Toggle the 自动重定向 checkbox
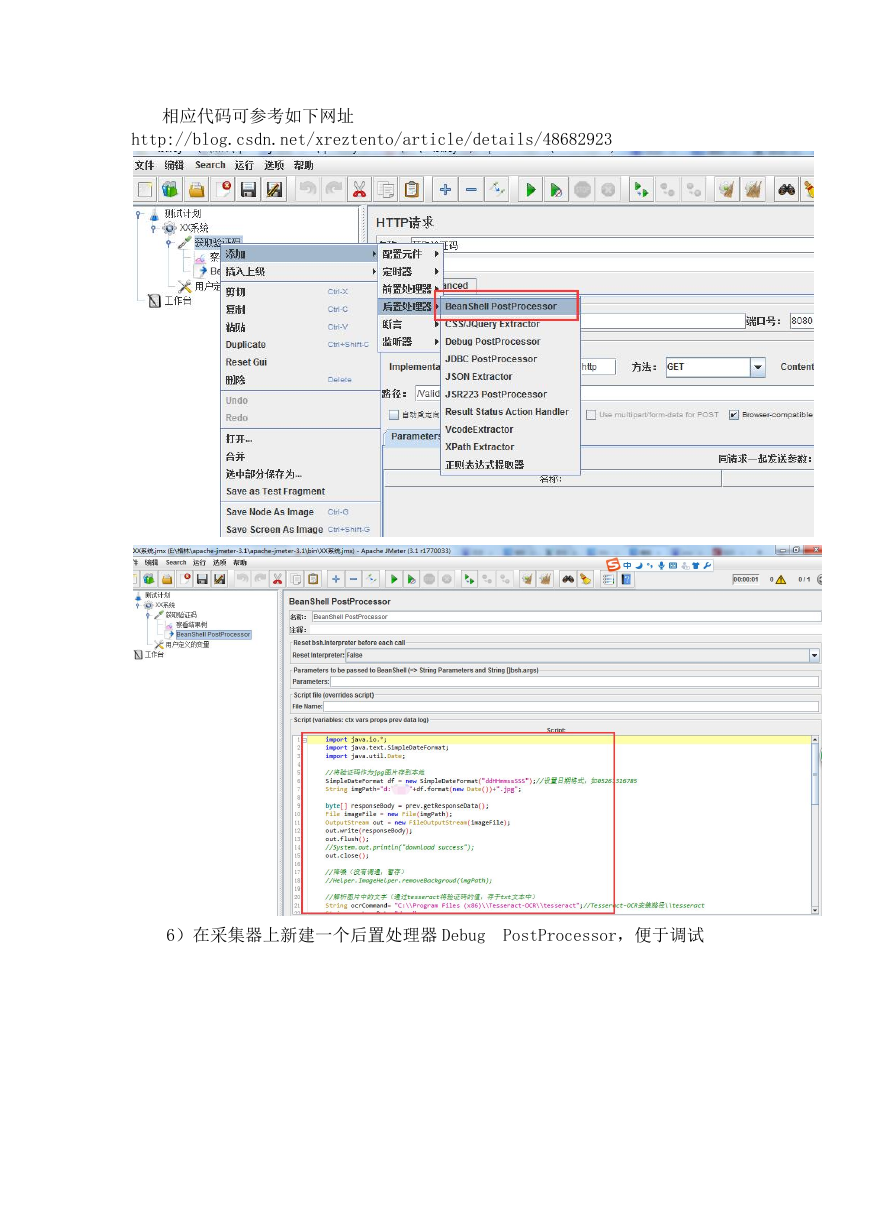The height and width of the screenshot is (1228, 869). coord(393,414)
